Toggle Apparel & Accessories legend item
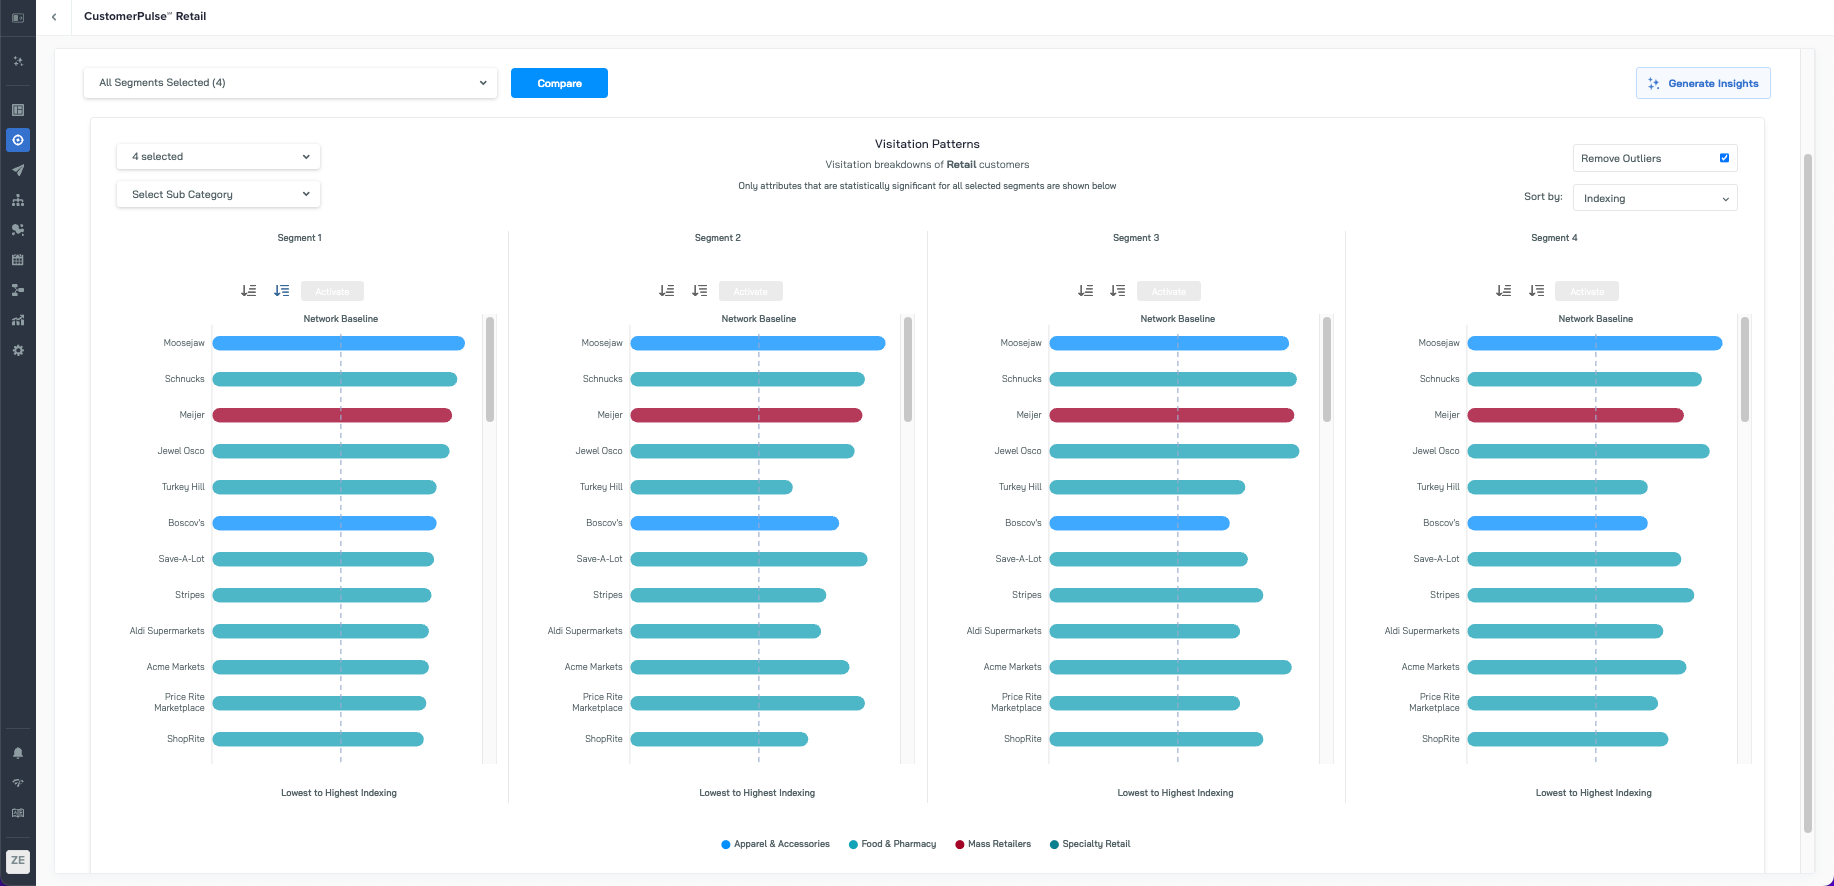Image resolution: width=1834 pixels, height=886 pixels. click(x=776, y=844)
